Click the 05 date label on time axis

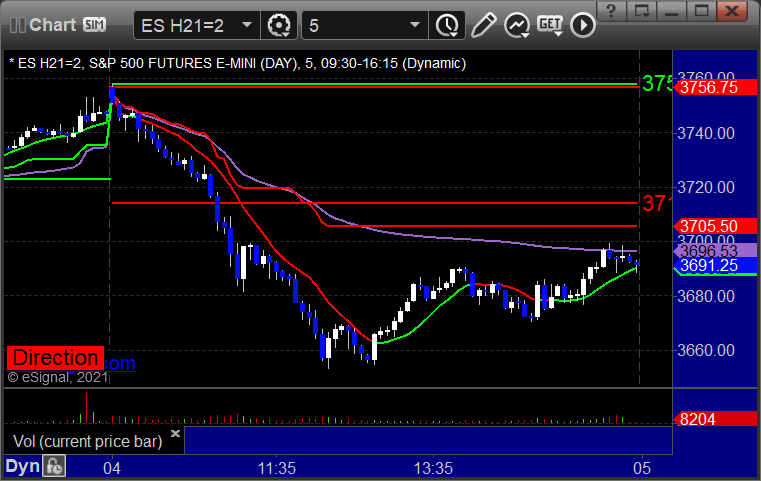coord(642,469)
